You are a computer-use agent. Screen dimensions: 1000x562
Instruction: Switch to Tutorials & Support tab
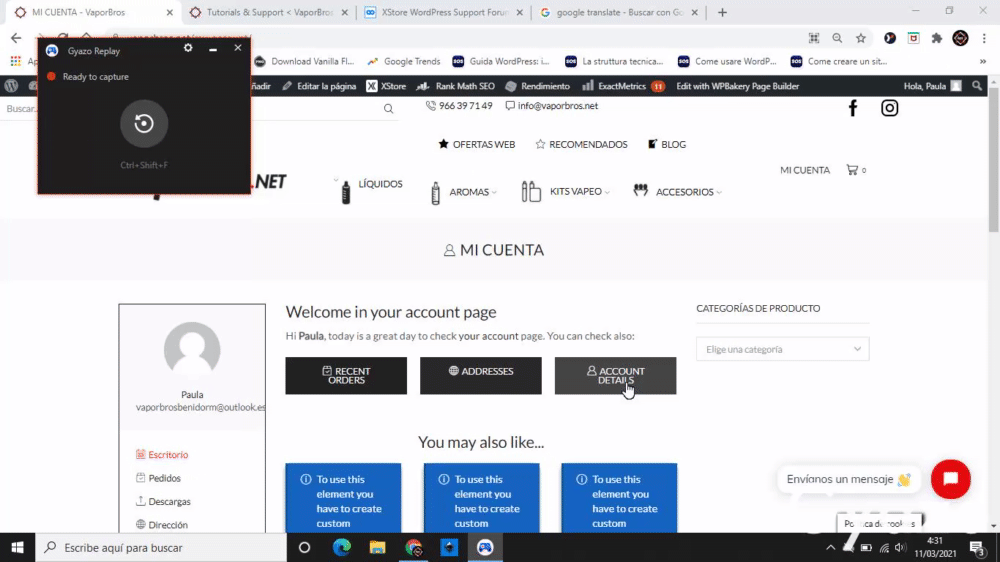pos(269,12)
